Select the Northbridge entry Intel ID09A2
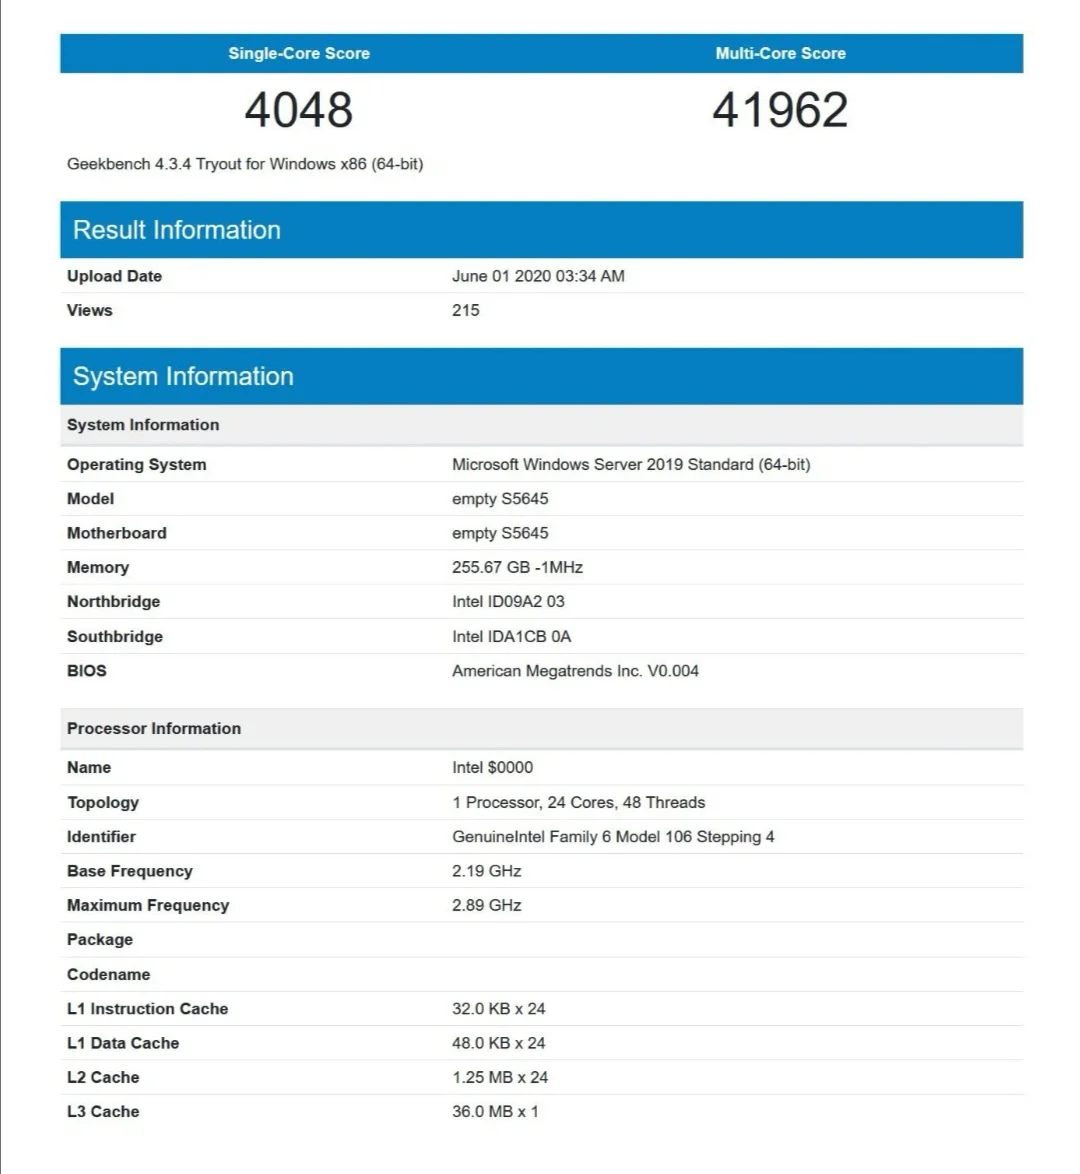1080x1174 pixels. (512, 601)
